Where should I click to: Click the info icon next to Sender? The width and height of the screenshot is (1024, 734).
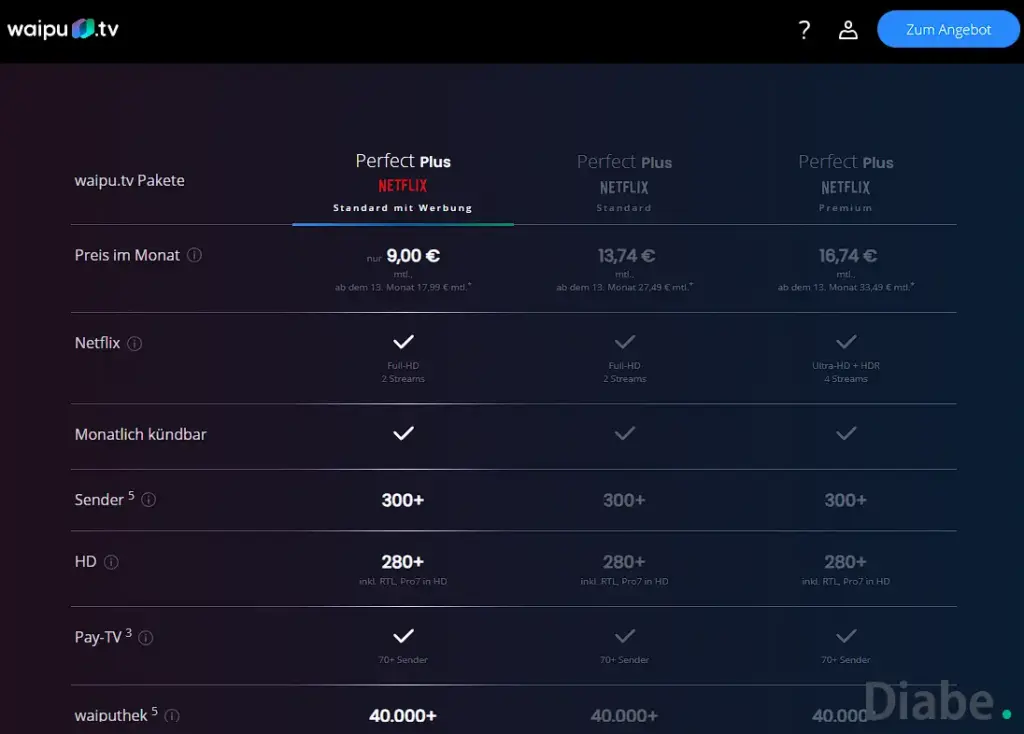click(x=147, y=499)
